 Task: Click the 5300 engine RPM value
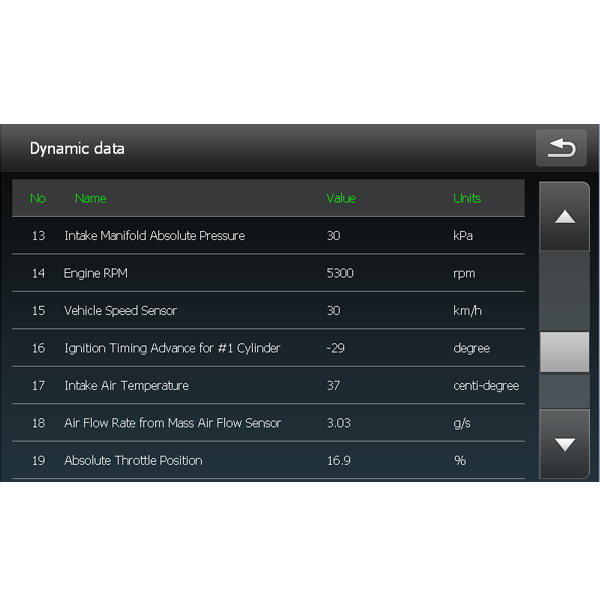pos(340,273)
